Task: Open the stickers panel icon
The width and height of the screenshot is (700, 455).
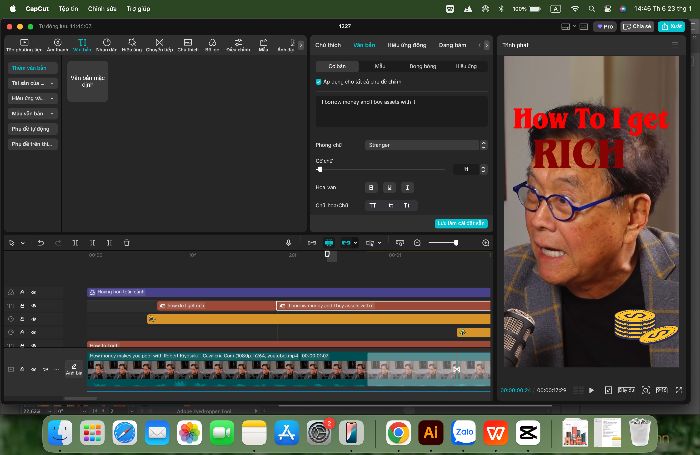Action: [x=106, y=44]
